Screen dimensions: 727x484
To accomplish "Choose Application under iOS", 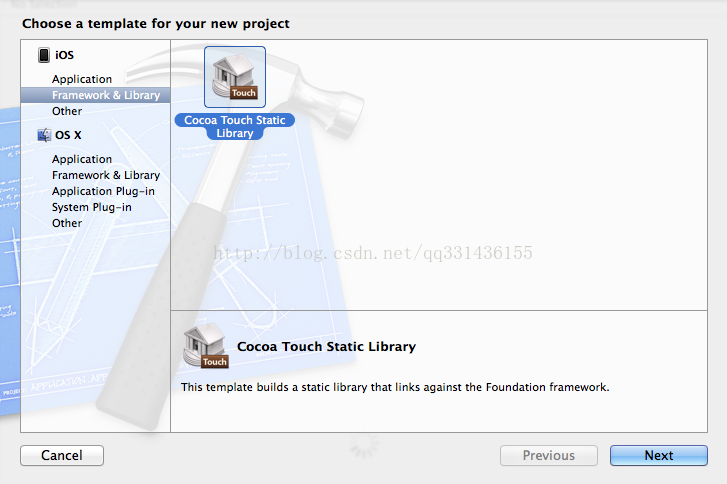I will click(82, 79).
